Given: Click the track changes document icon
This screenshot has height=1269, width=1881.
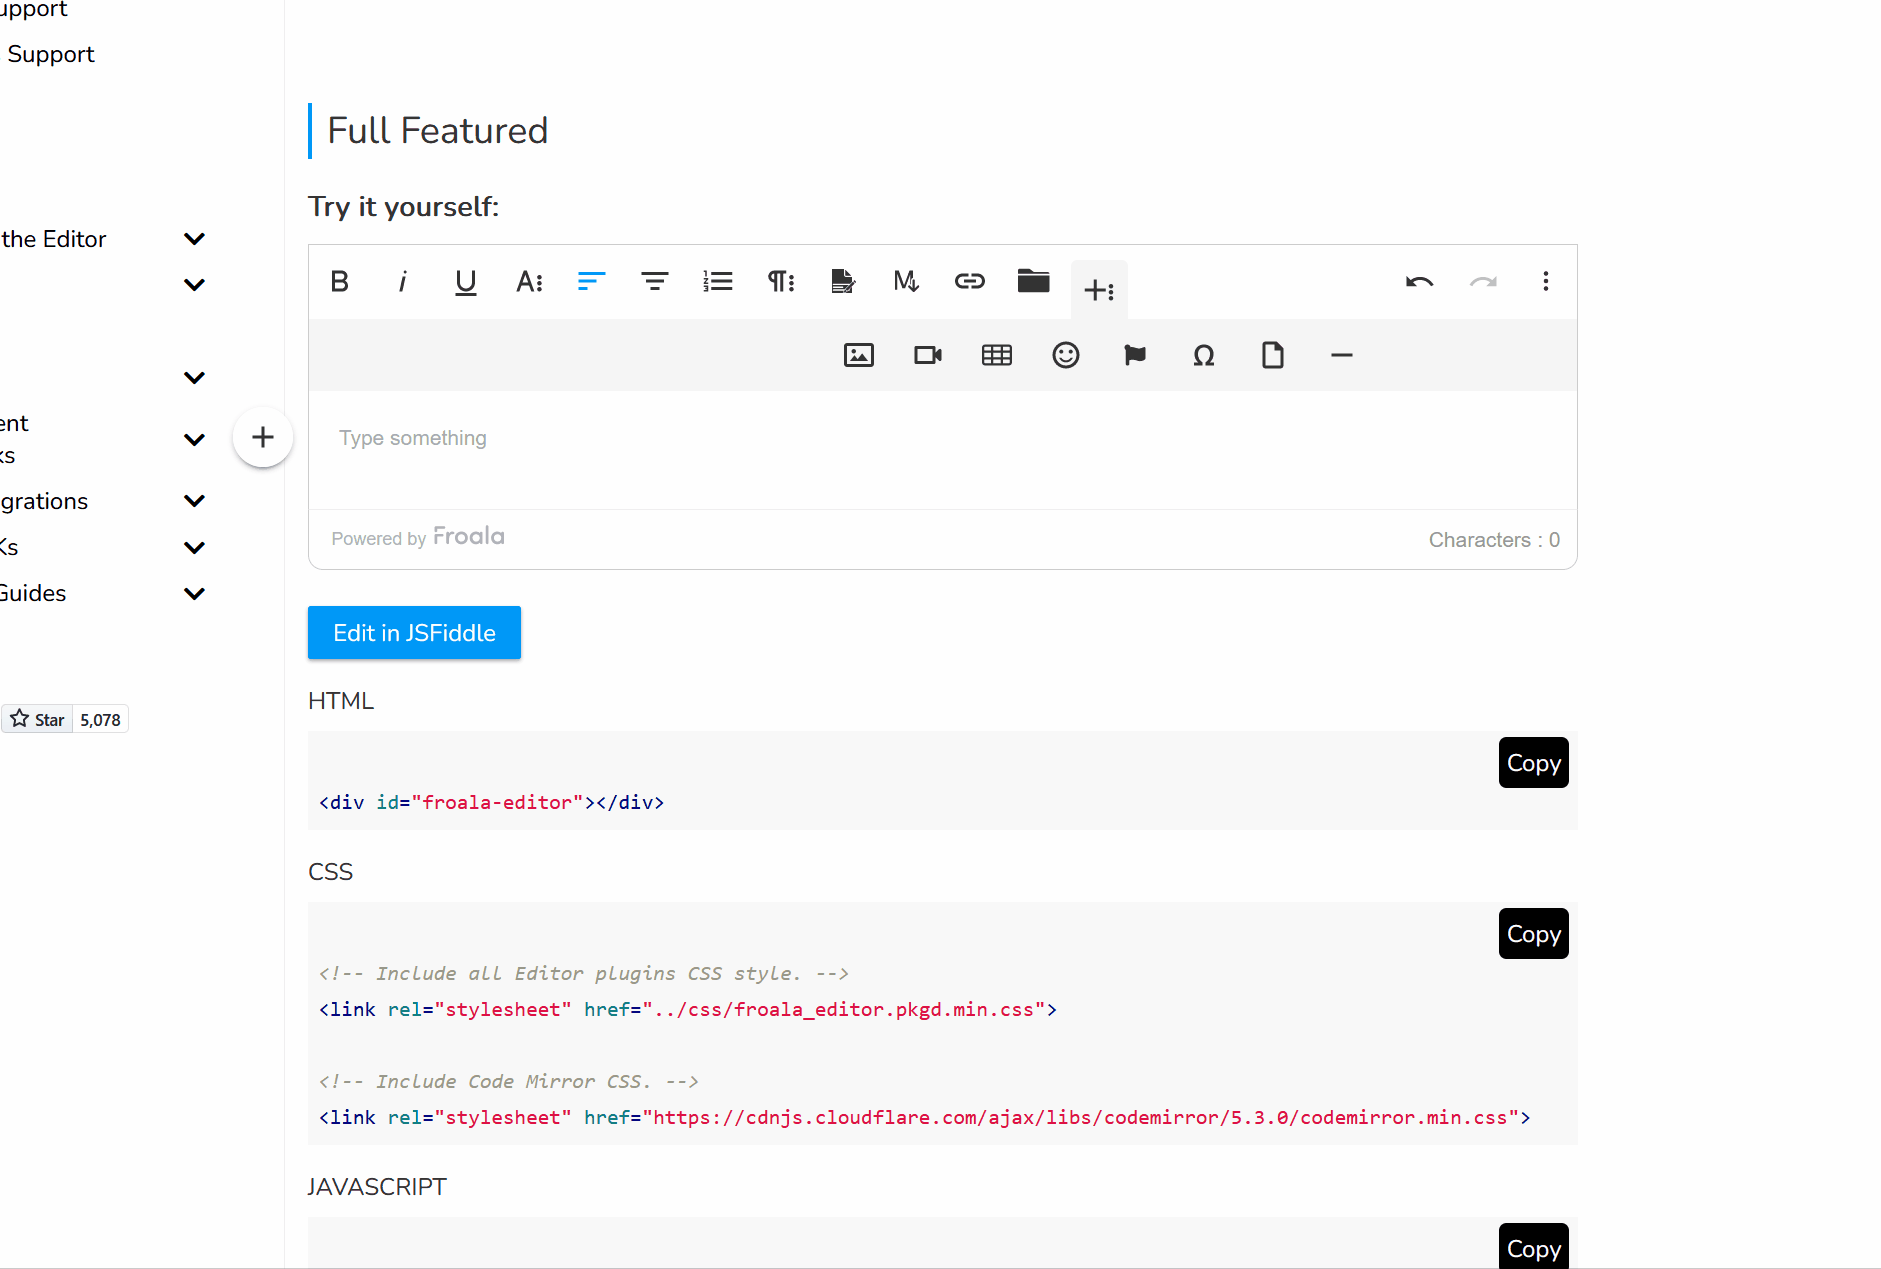Looking at the screenshot, I should 844,282.
